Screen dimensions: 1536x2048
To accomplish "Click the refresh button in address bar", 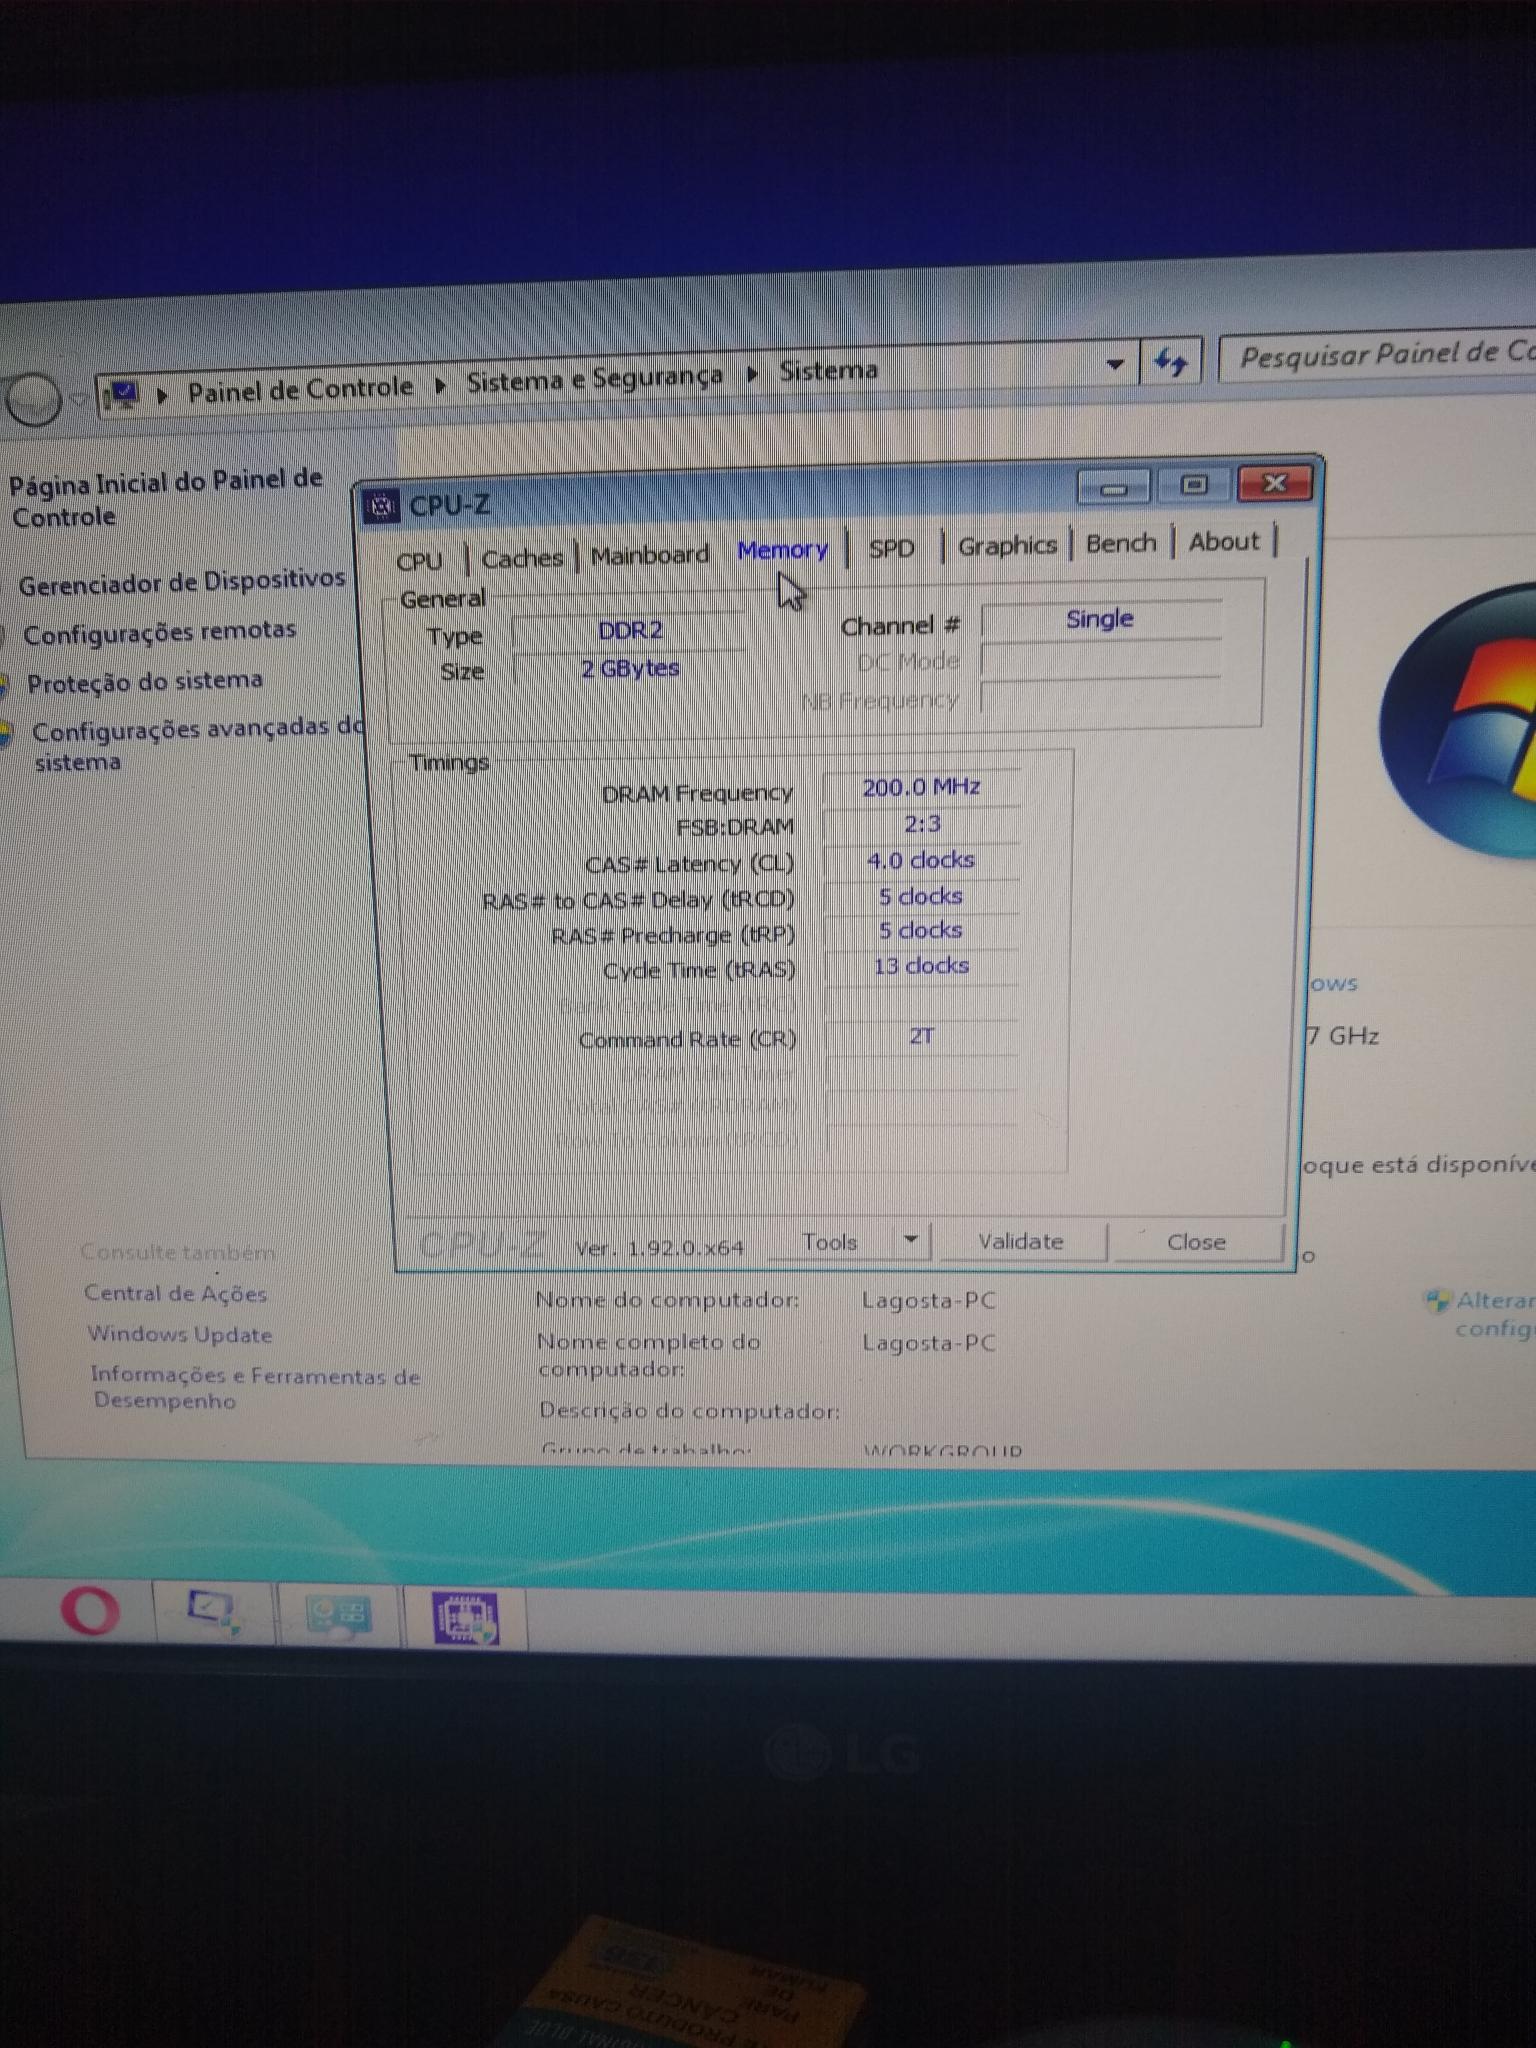I will 1170,362.
